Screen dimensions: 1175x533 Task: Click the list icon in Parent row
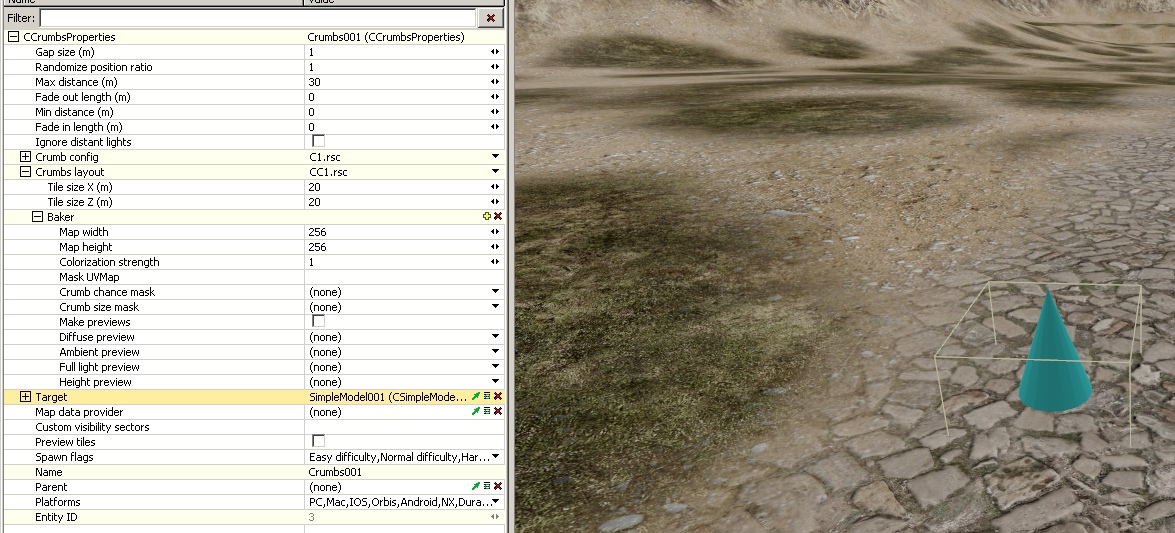click(x=487, y=487)
